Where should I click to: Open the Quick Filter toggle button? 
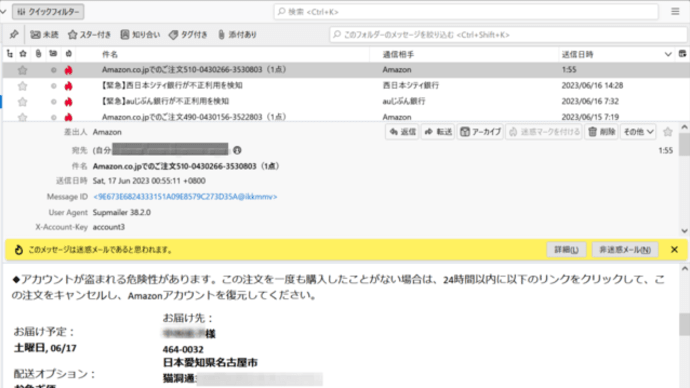[48, 12]
